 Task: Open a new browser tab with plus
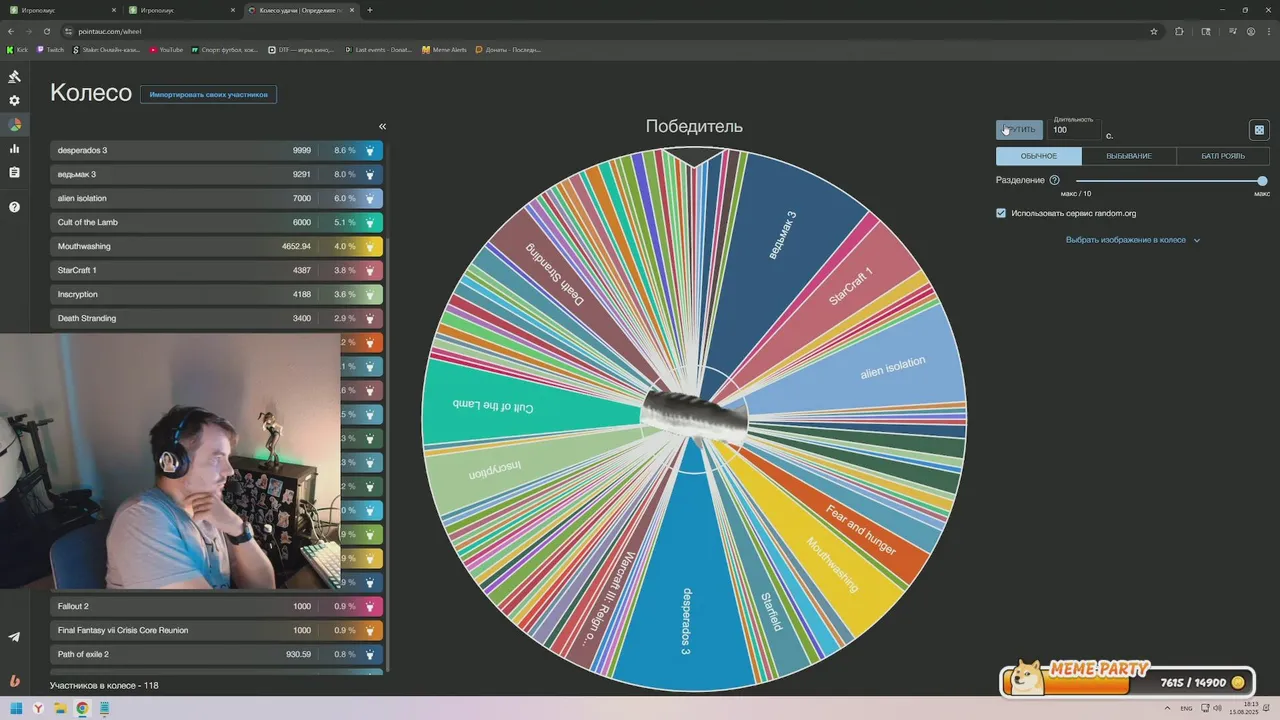[x=370, y=10]
